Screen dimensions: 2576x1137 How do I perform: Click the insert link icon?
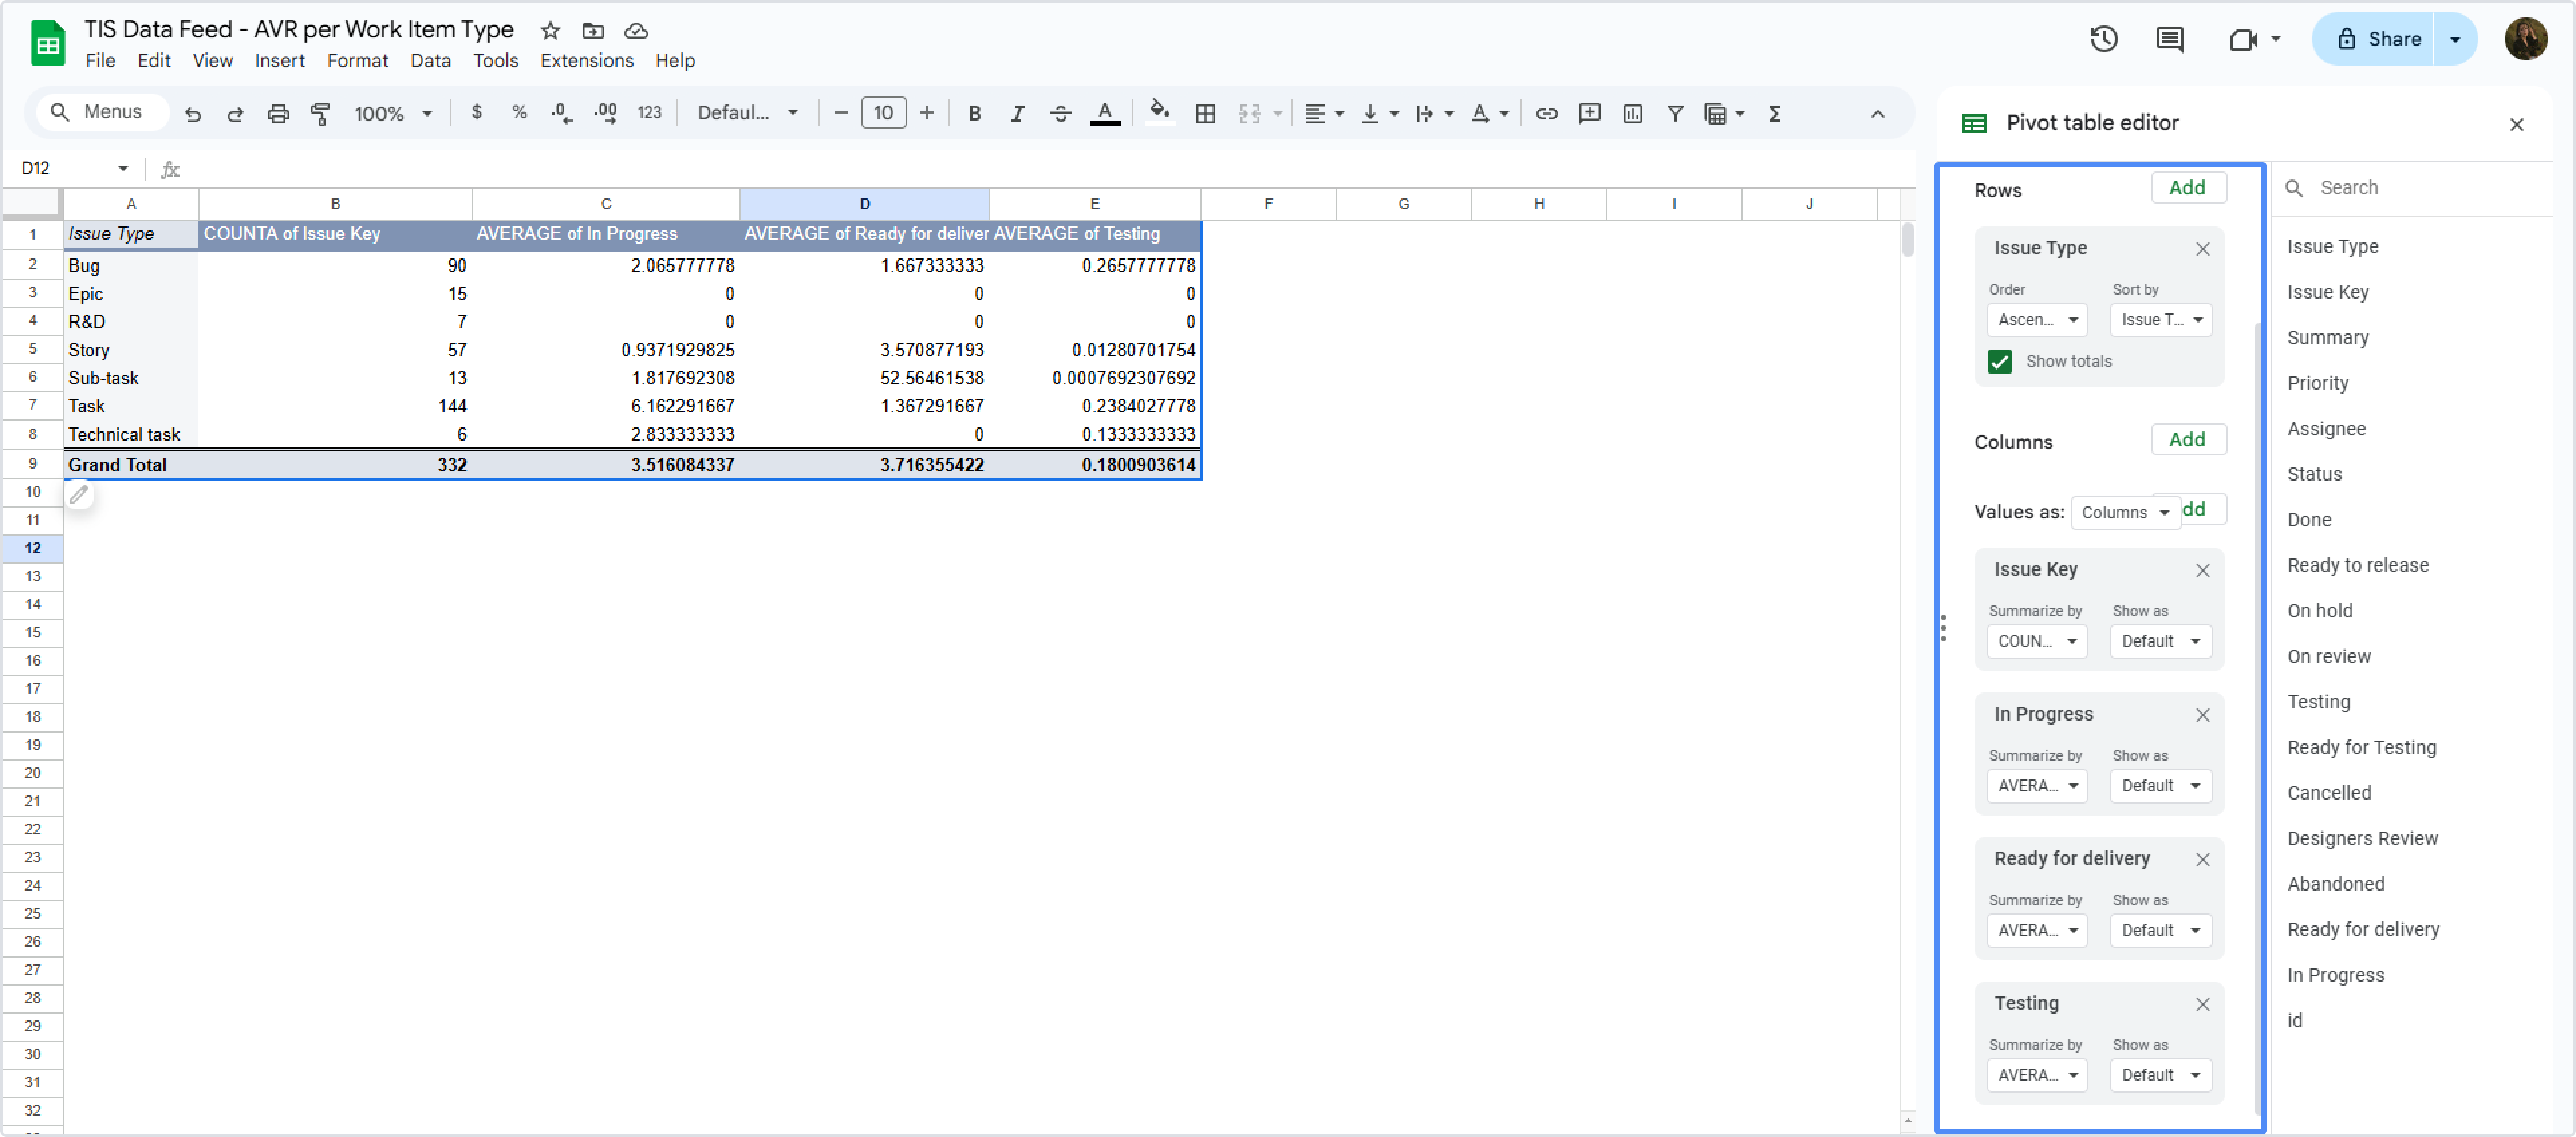(x=1546, y=114)
